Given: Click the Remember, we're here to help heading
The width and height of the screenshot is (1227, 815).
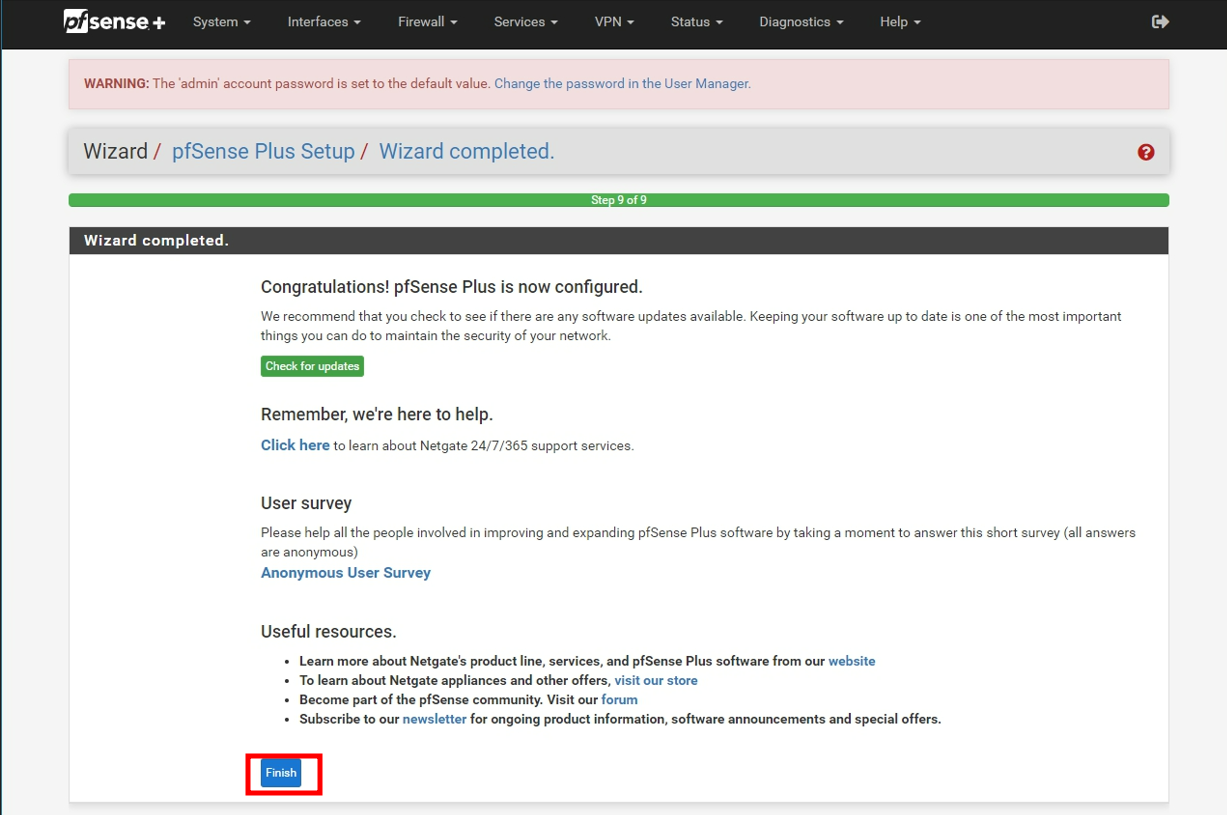Looking at the screenshot, I should click(x=377, y=414).
